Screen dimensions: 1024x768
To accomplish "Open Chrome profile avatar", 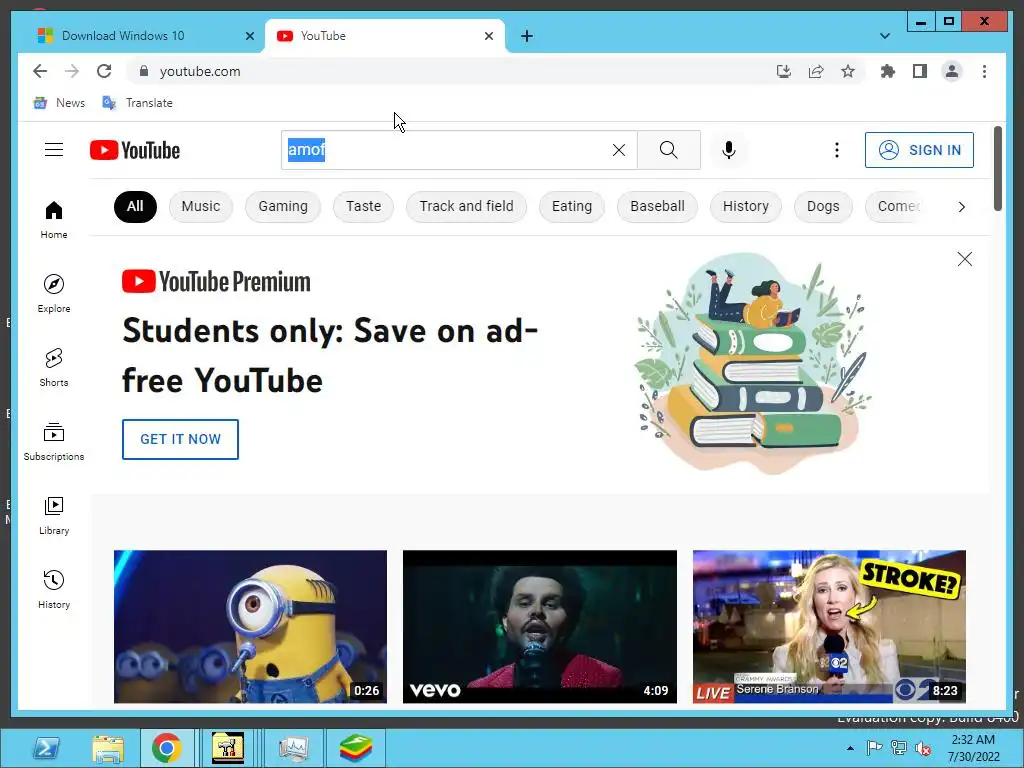I will coord(952,71).
